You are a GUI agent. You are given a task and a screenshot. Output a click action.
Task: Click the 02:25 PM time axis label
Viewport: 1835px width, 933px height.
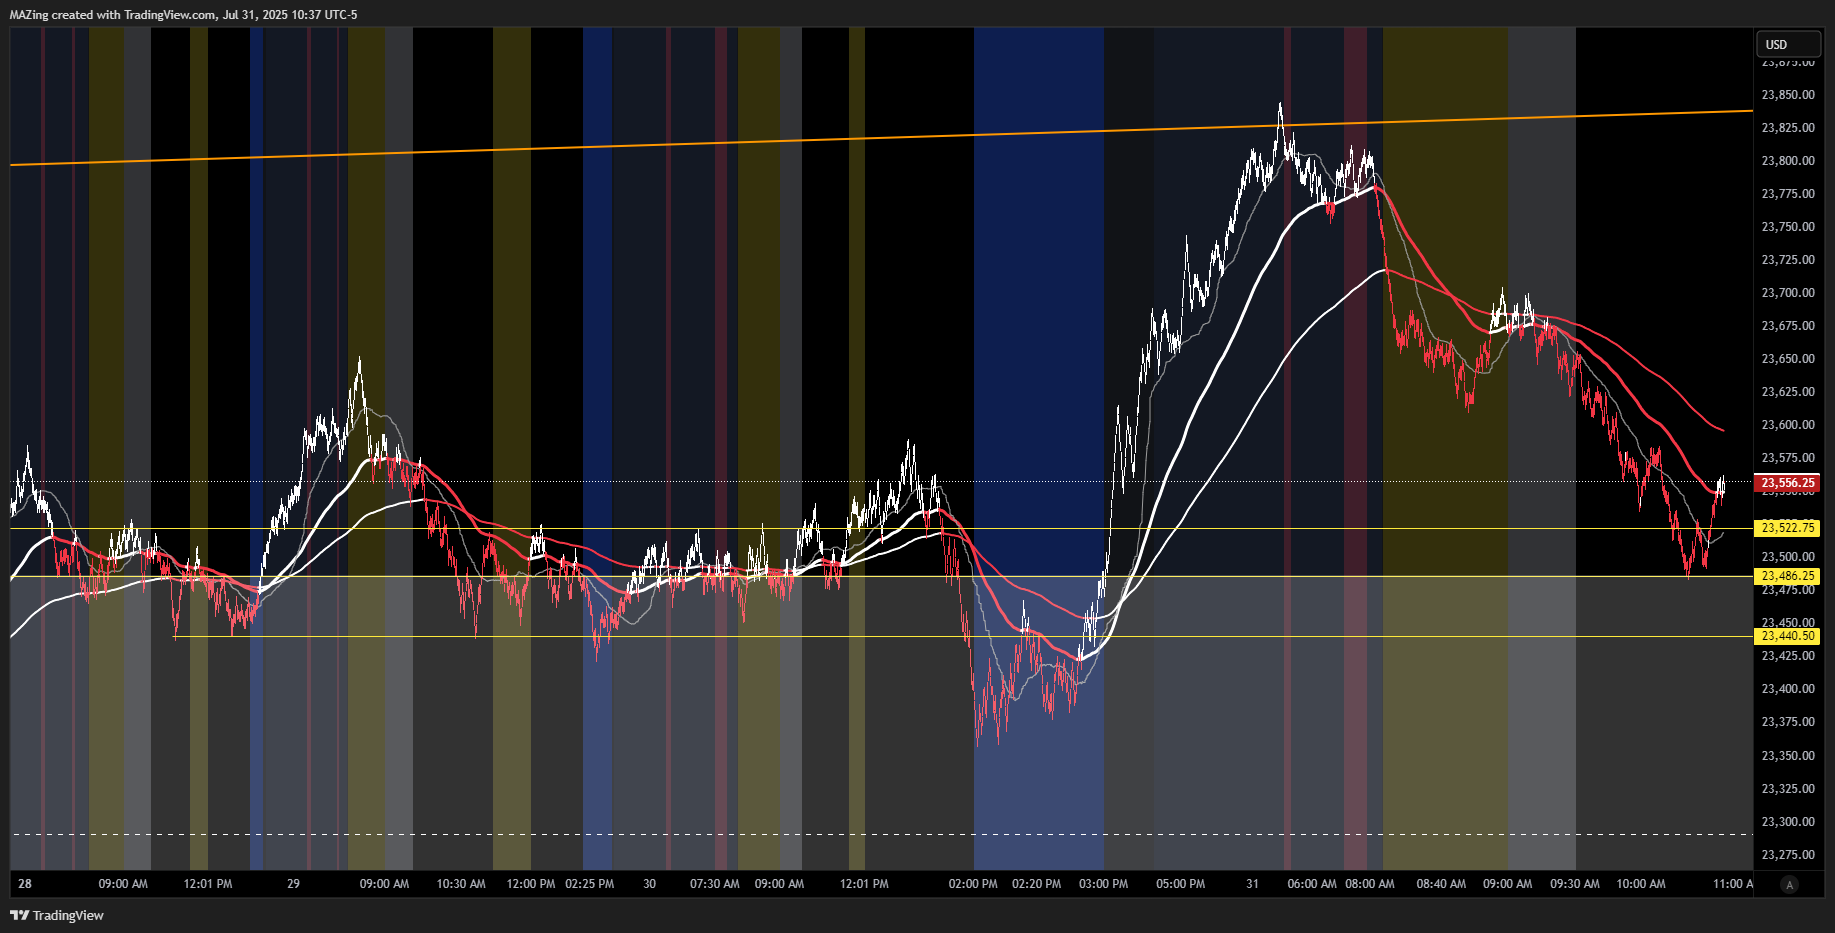tap(590, 884)
